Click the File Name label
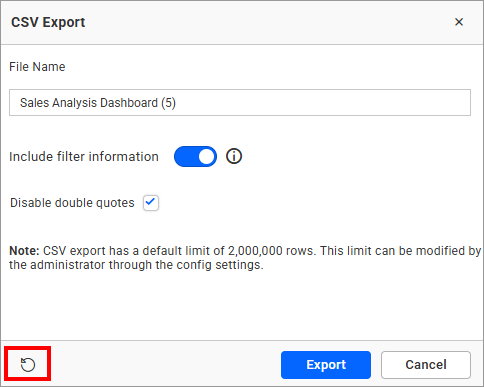 [37, 67]
